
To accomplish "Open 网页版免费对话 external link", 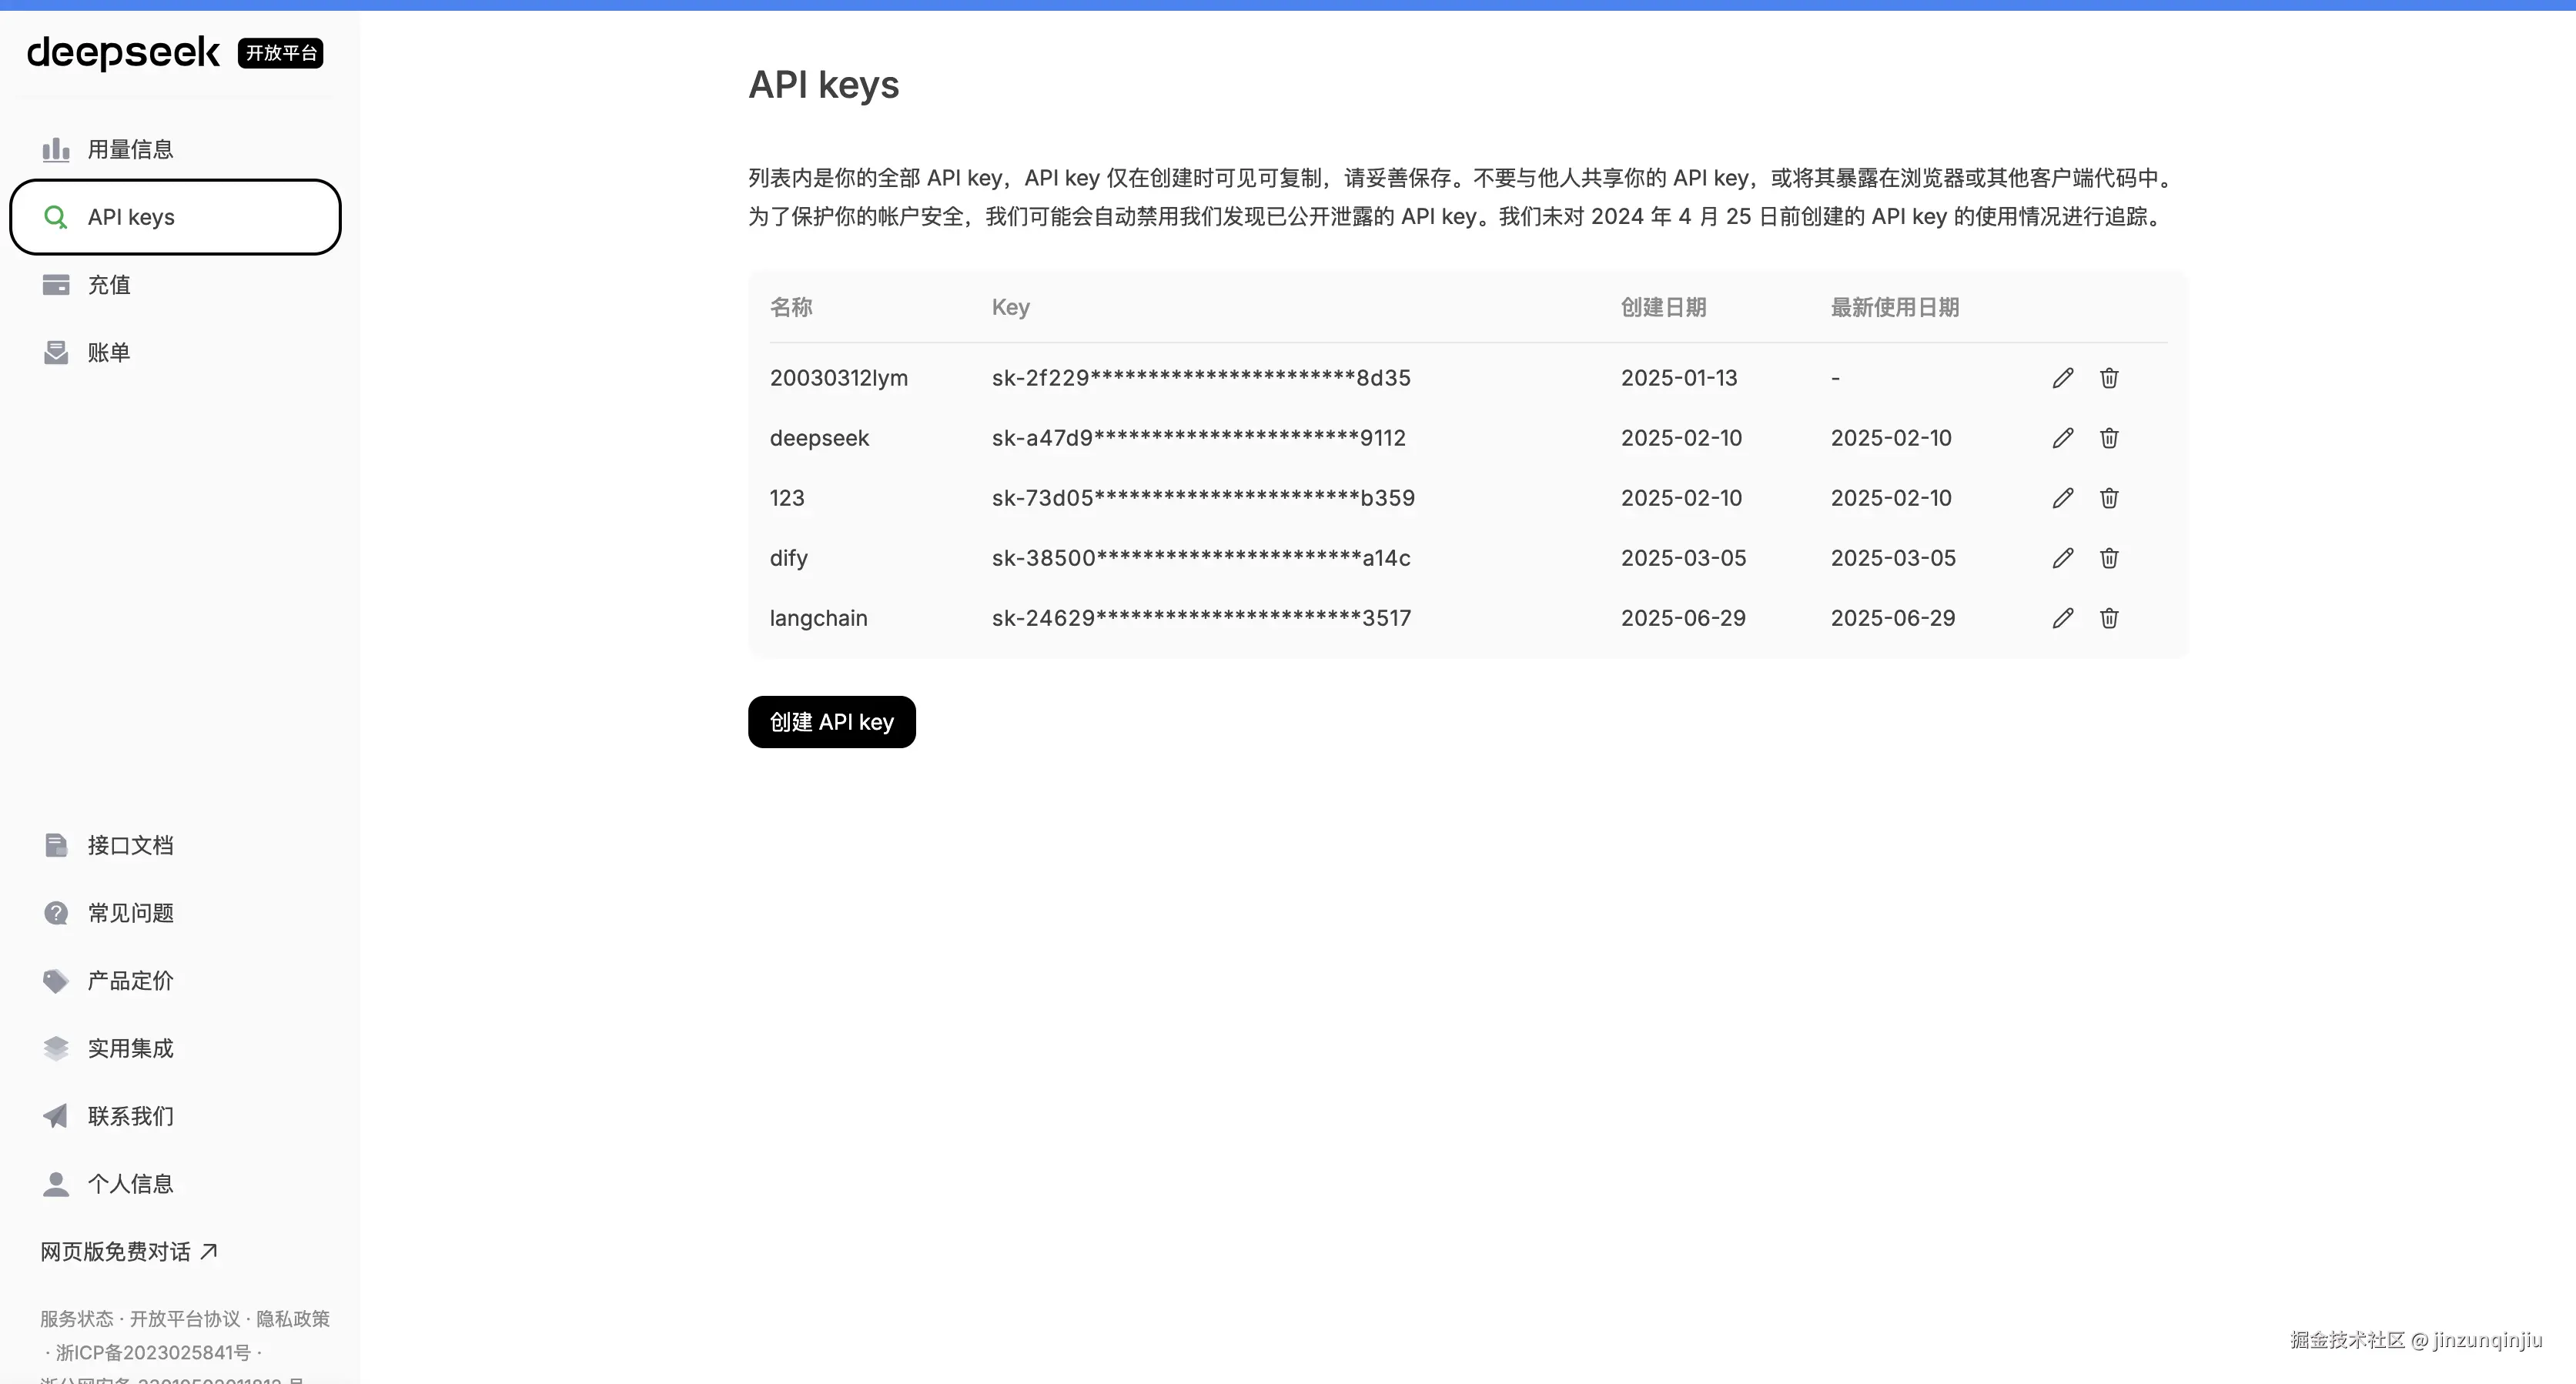I will coord(128,1252).
